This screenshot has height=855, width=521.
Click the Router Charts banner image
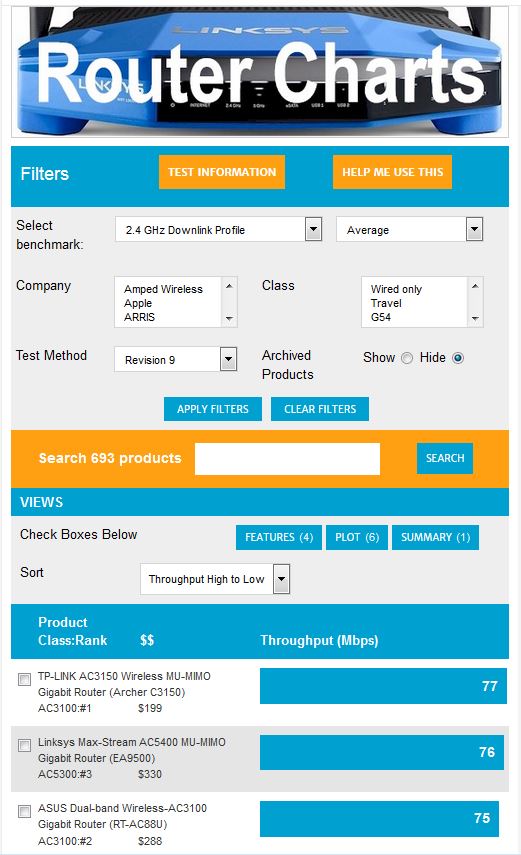coord(260,71)
